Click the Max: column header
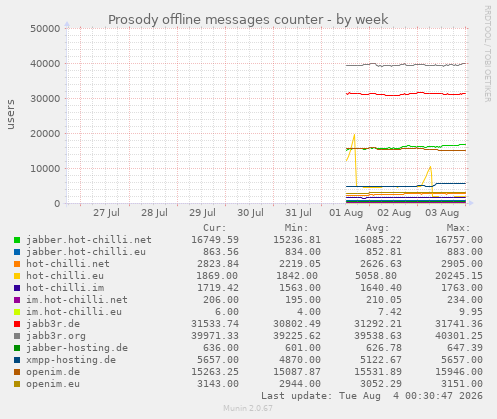Viewport: 497px width, 419px height. tap(458, 228)
